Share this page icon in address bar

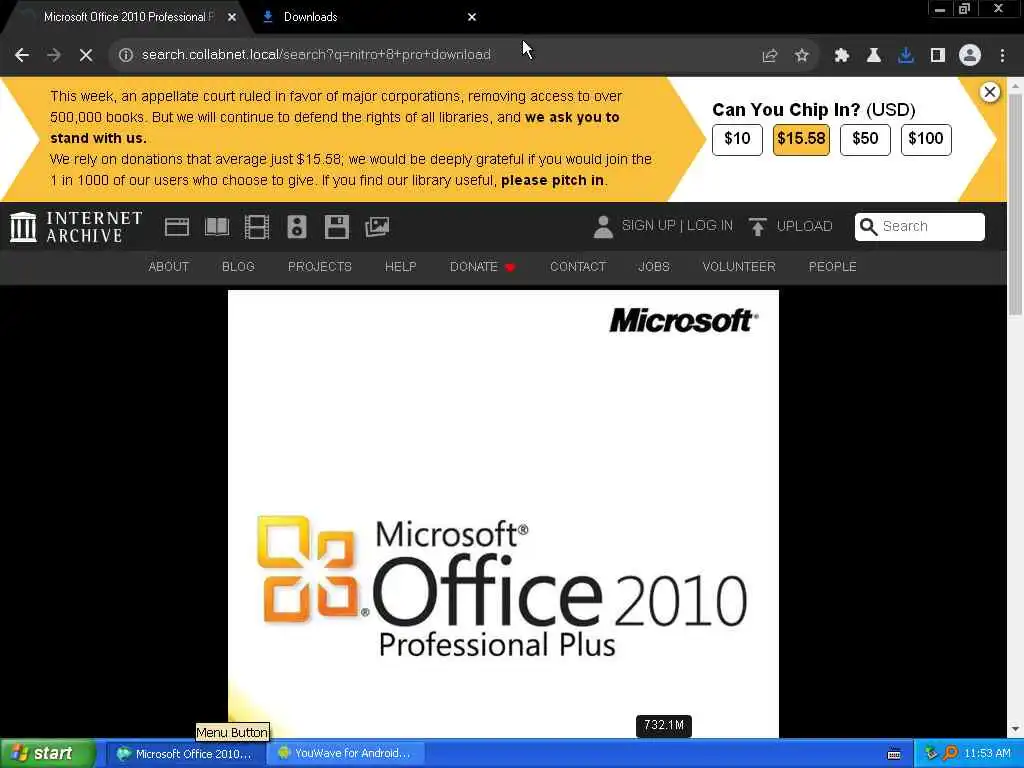(x=770, y=56)
